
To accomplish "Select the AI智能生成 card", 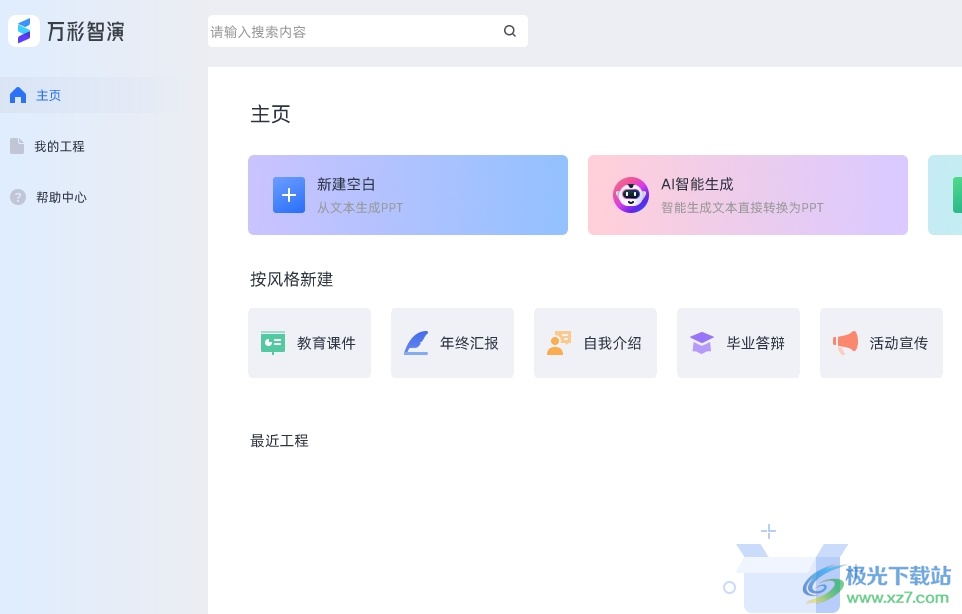I will click(748, 195).
